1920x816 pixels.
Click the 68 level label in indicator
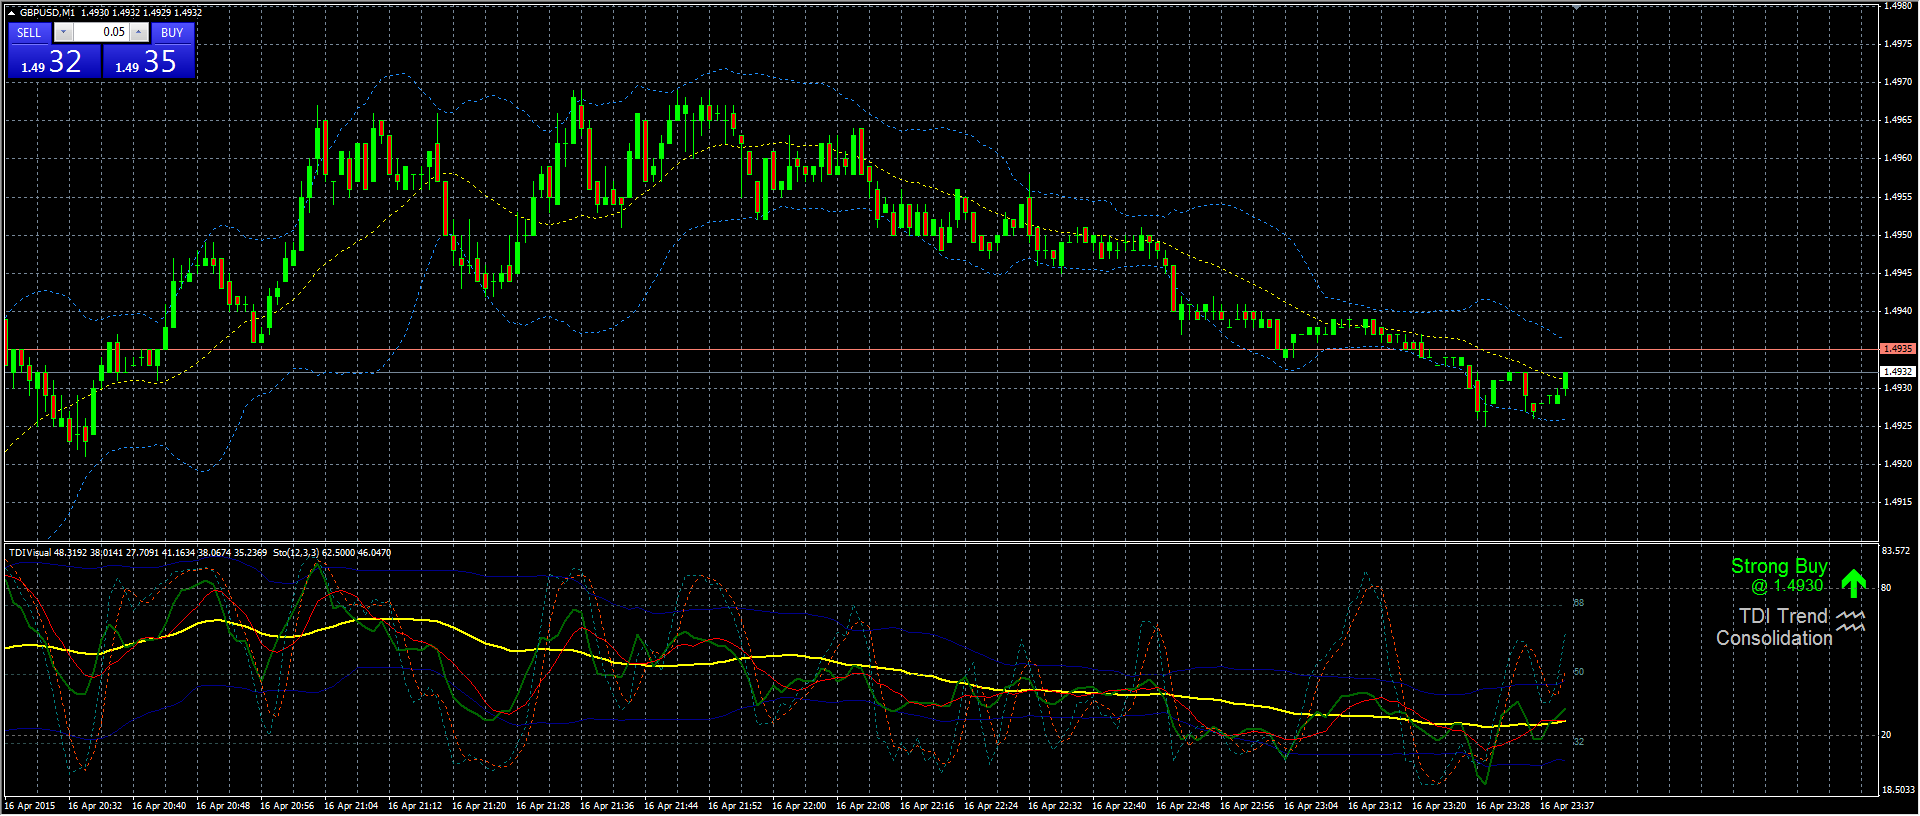pos(1579,603)
